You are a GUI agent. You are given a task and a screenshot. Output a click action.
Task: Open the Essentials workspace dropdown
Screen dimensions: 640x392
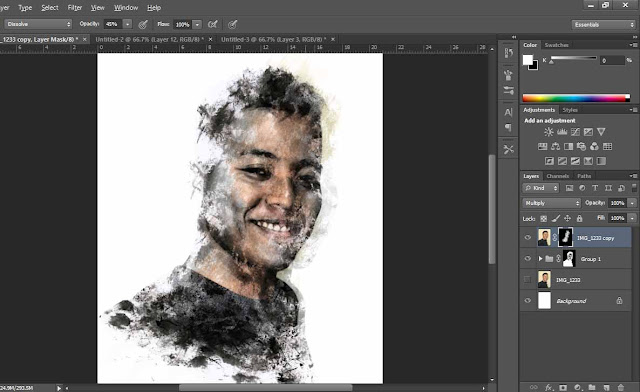point(604,24)
